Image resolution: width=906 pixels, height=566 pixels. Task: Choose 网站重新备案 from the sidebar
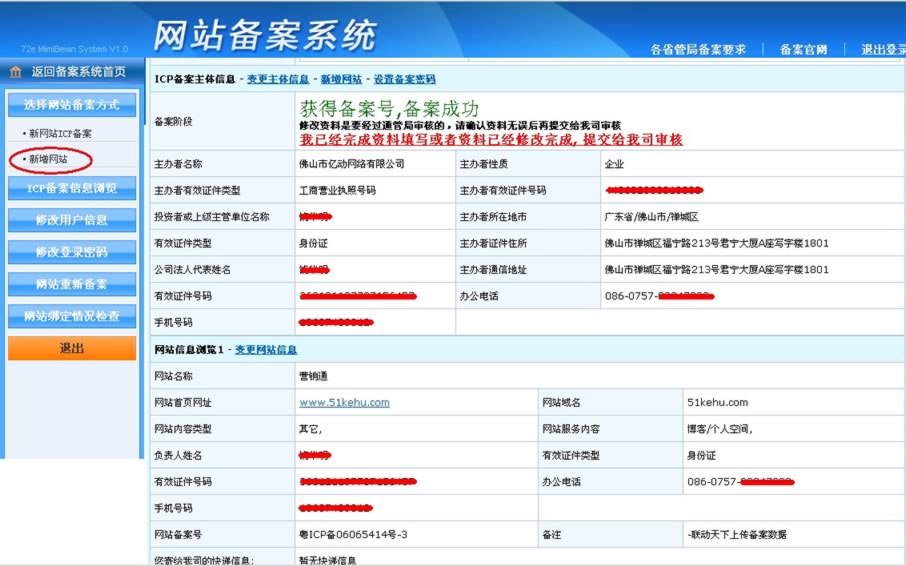[72, 284]
